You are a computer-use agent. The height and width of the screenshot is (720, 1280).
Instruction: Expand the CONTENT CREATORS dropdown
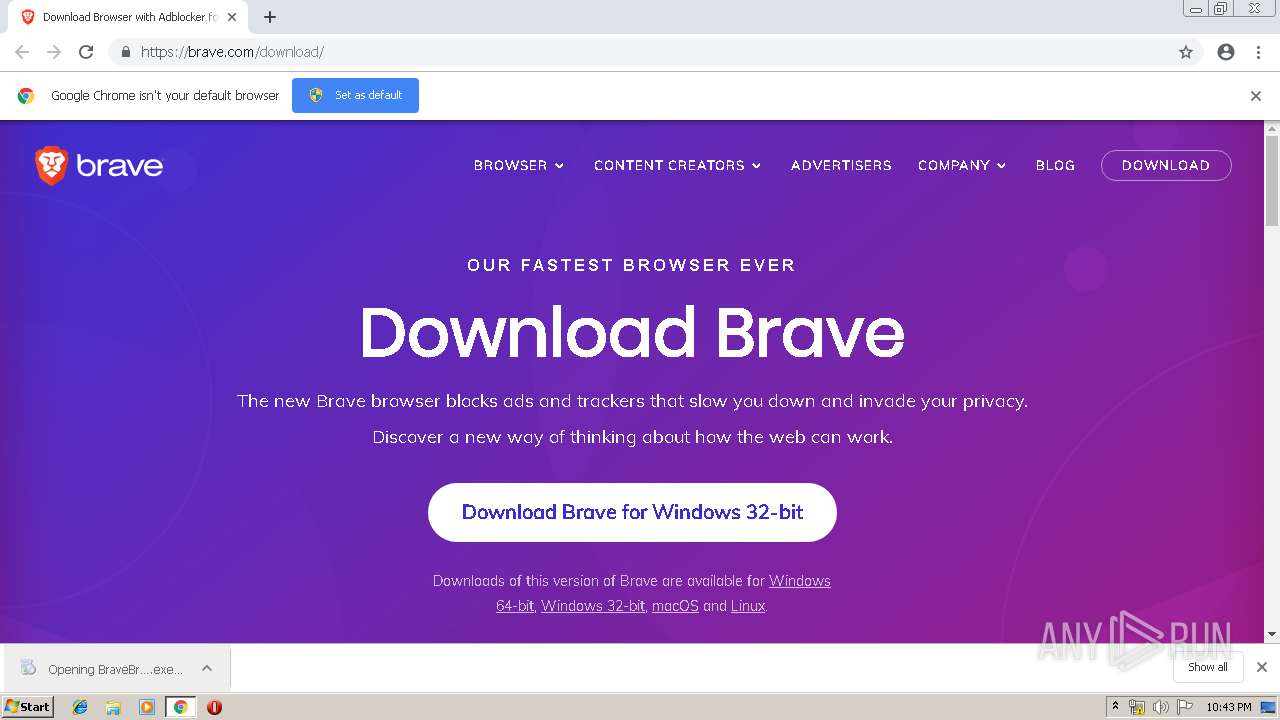tap(678, 165)
